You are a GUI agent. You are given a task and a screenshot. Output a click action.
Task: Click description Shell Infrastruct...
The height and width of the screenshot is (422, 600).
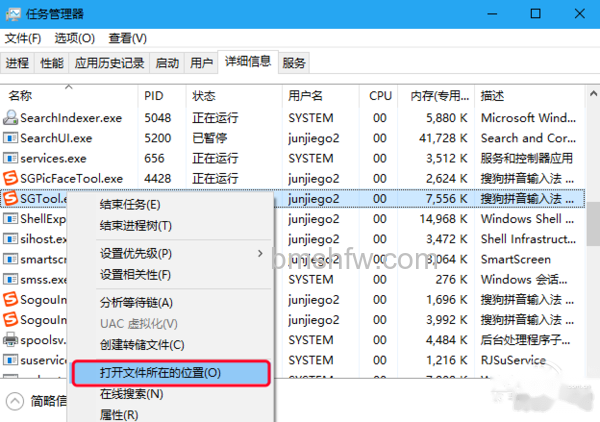(528, 239)
